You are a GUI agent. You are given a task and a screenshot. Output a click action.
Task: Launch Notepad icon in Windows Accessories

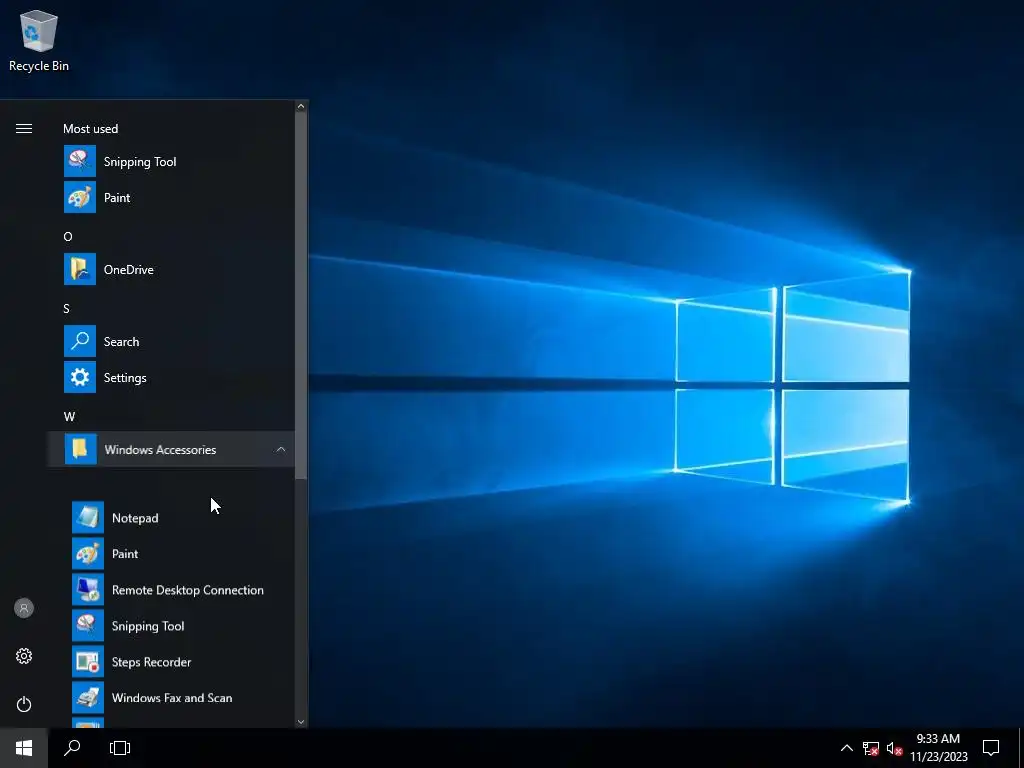[88, 517]
